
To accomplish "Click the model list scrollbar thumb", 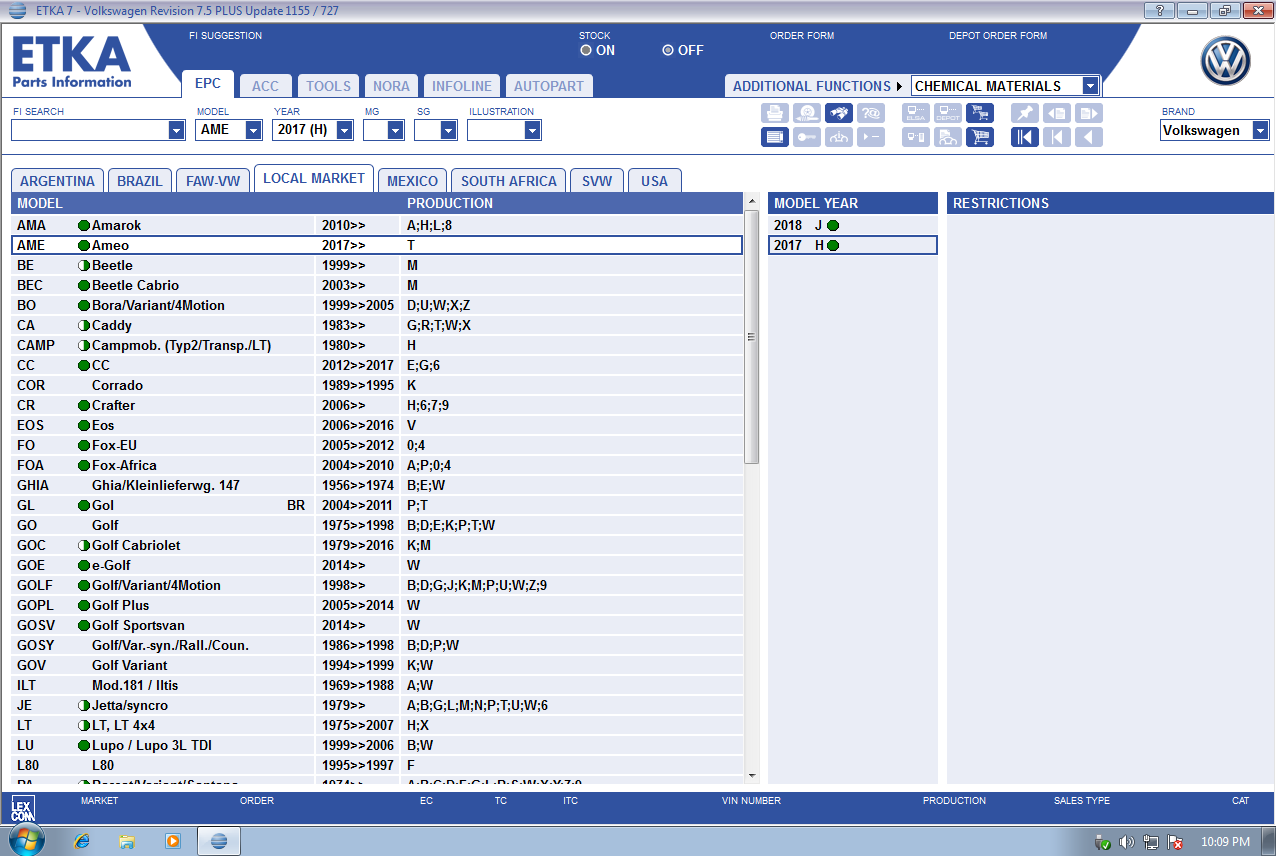I will tap(752, 338).
